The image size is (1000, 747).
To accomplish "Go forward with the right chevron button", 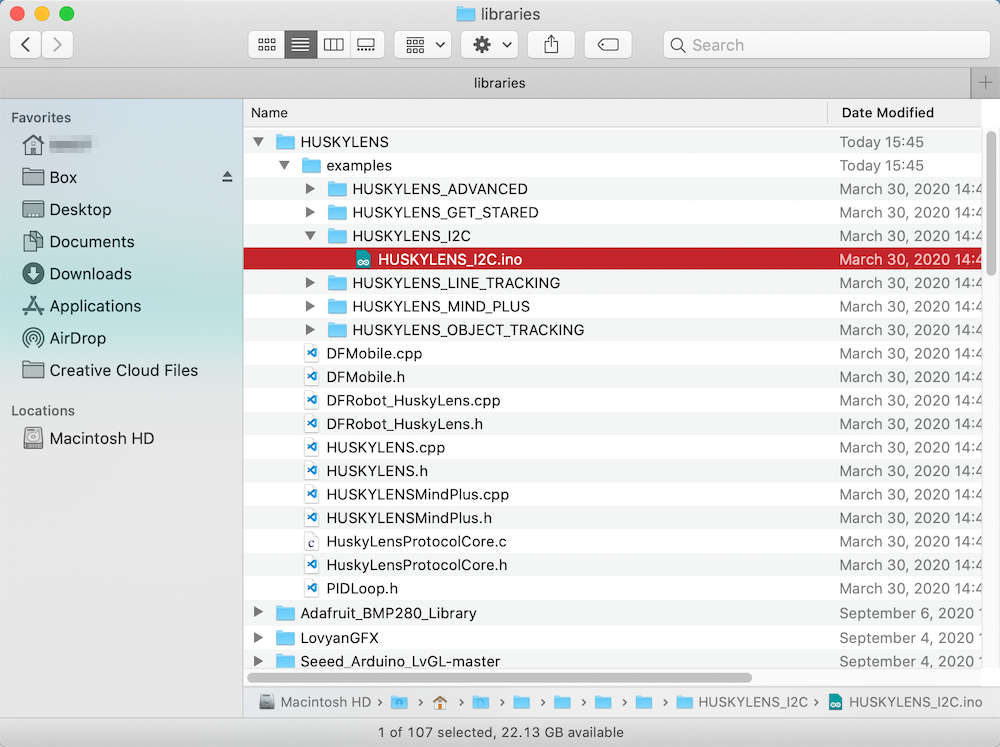I will [x=57, y=45].
